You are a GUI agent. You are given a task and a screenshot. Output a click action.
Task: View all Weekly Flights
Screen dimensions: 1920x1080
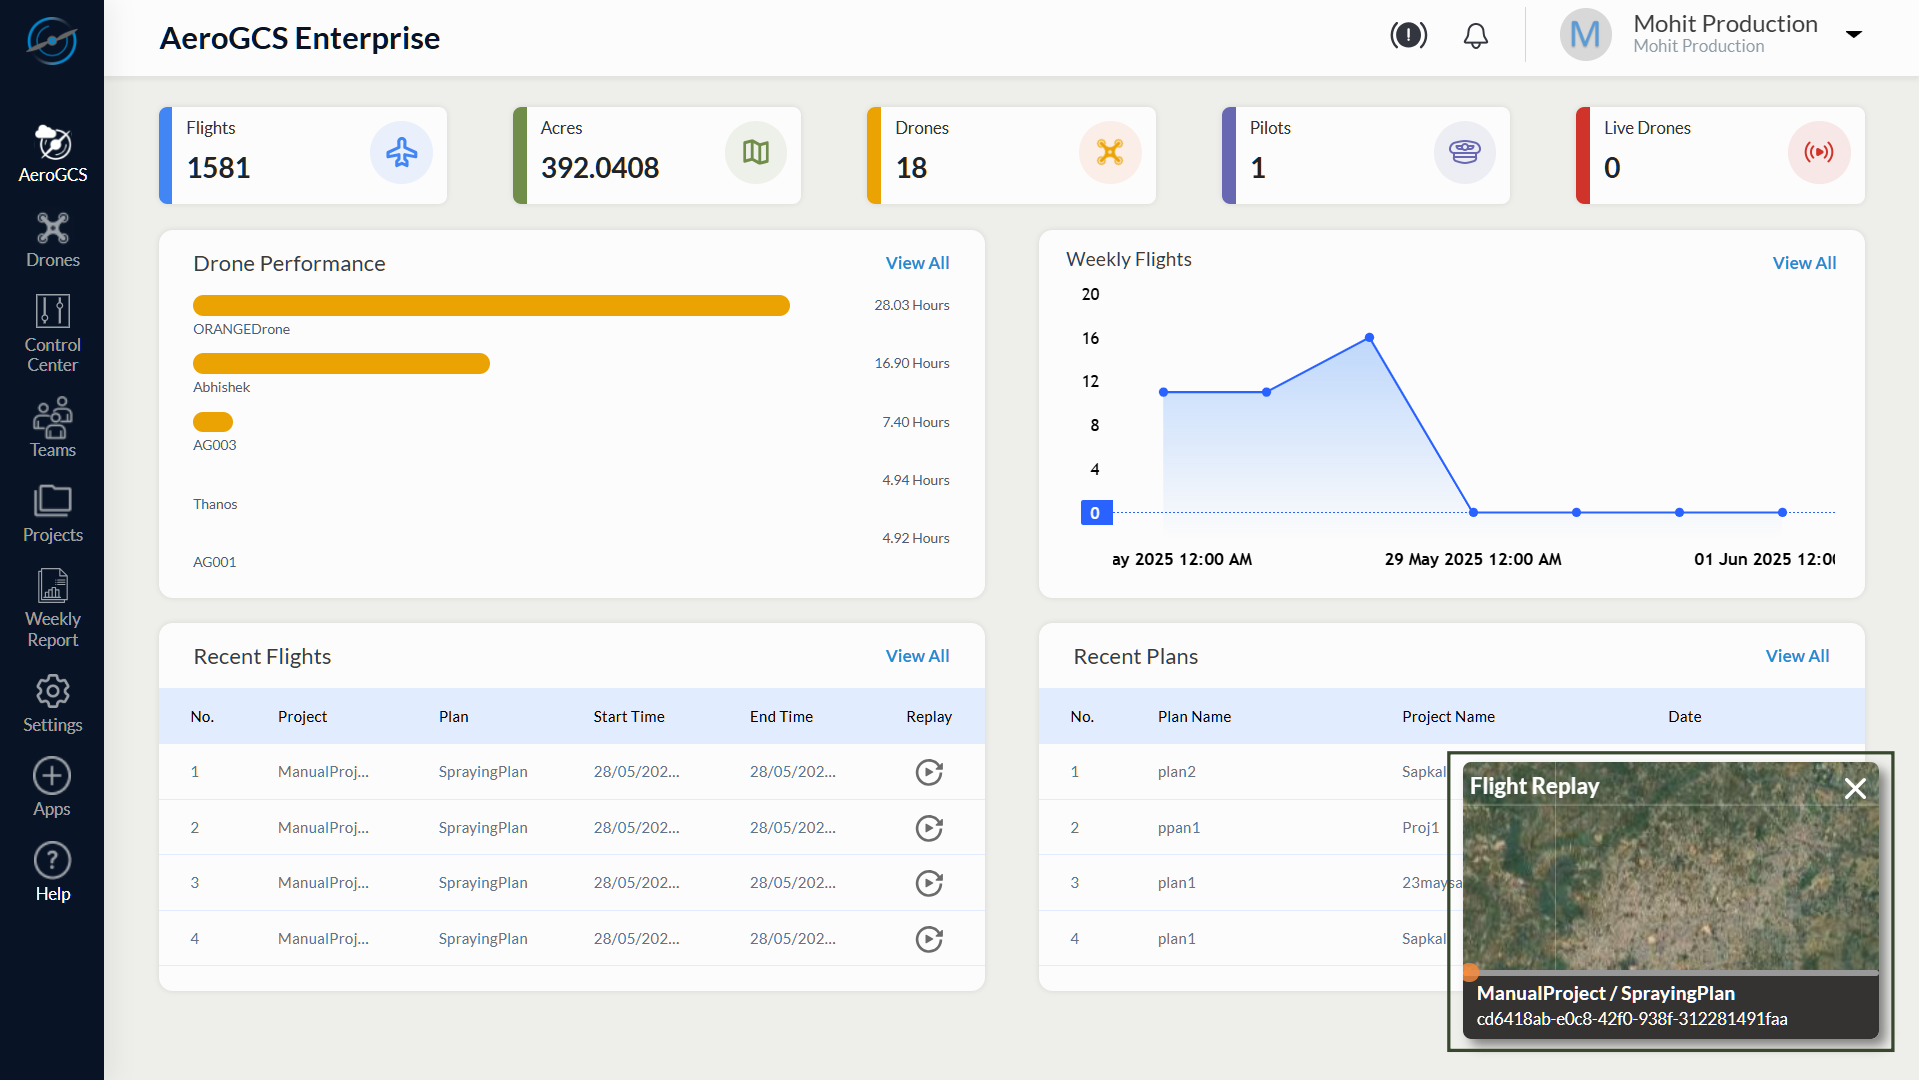coord(1804,263)
